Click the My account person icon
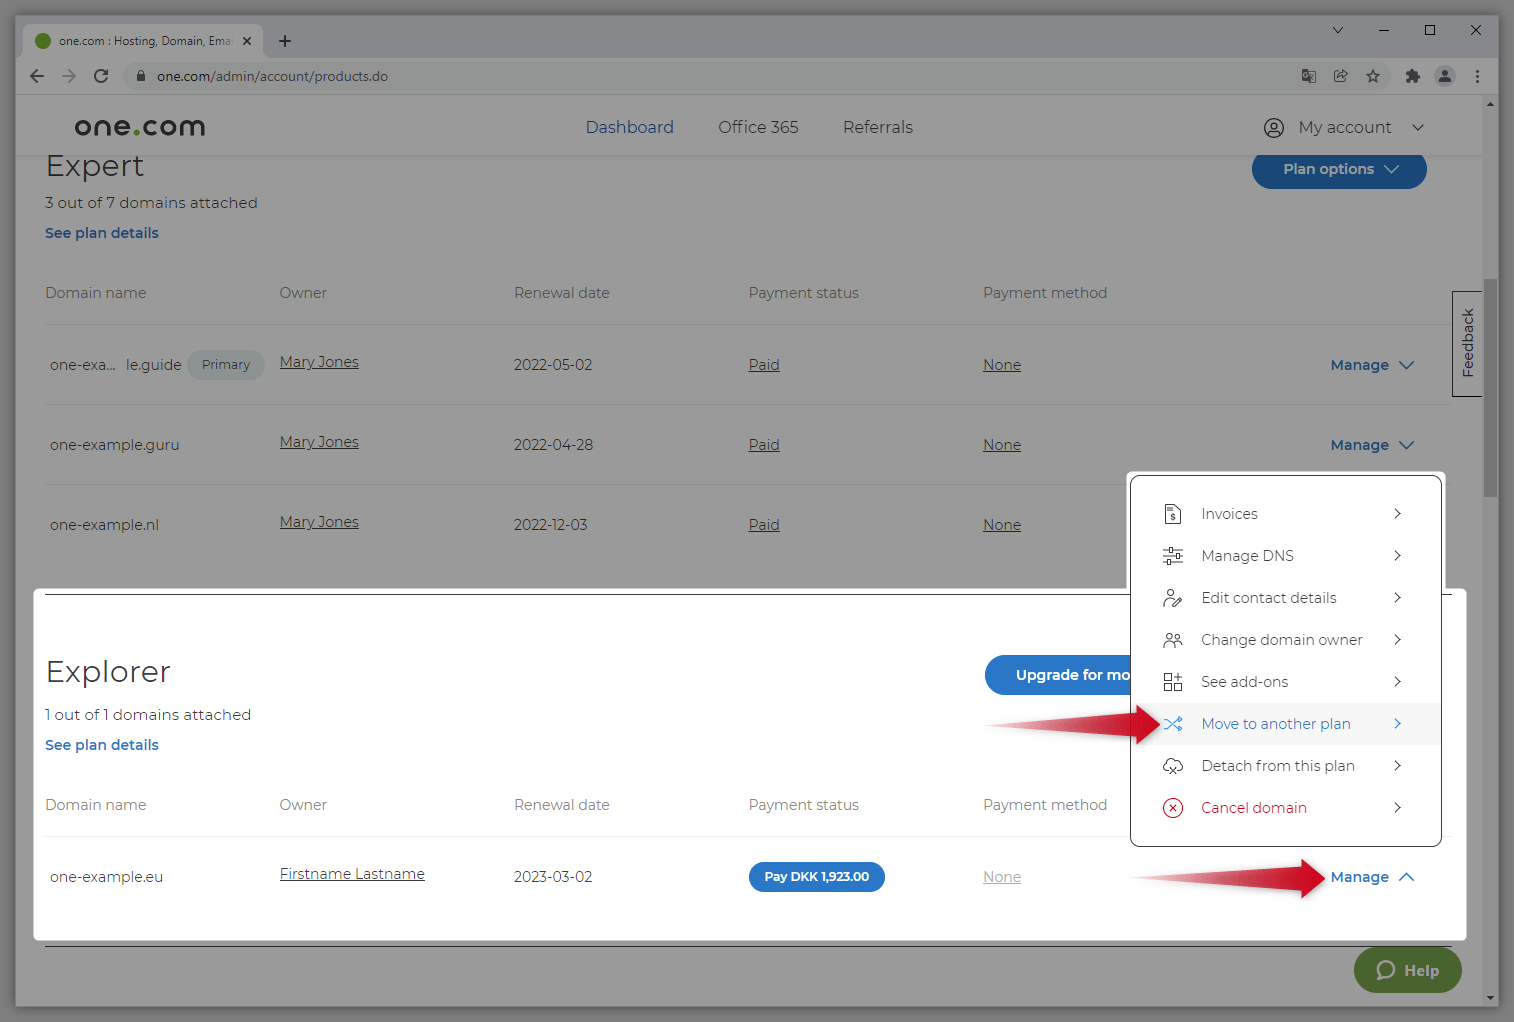This screenshot has height=1022, width=1514. click(x=1273, y=127)
